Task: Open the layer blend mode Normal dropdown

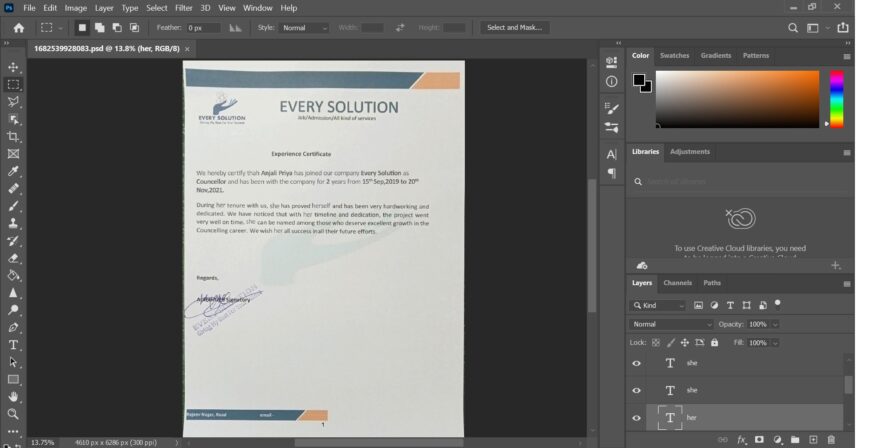Action: click(x=671, y=324)
